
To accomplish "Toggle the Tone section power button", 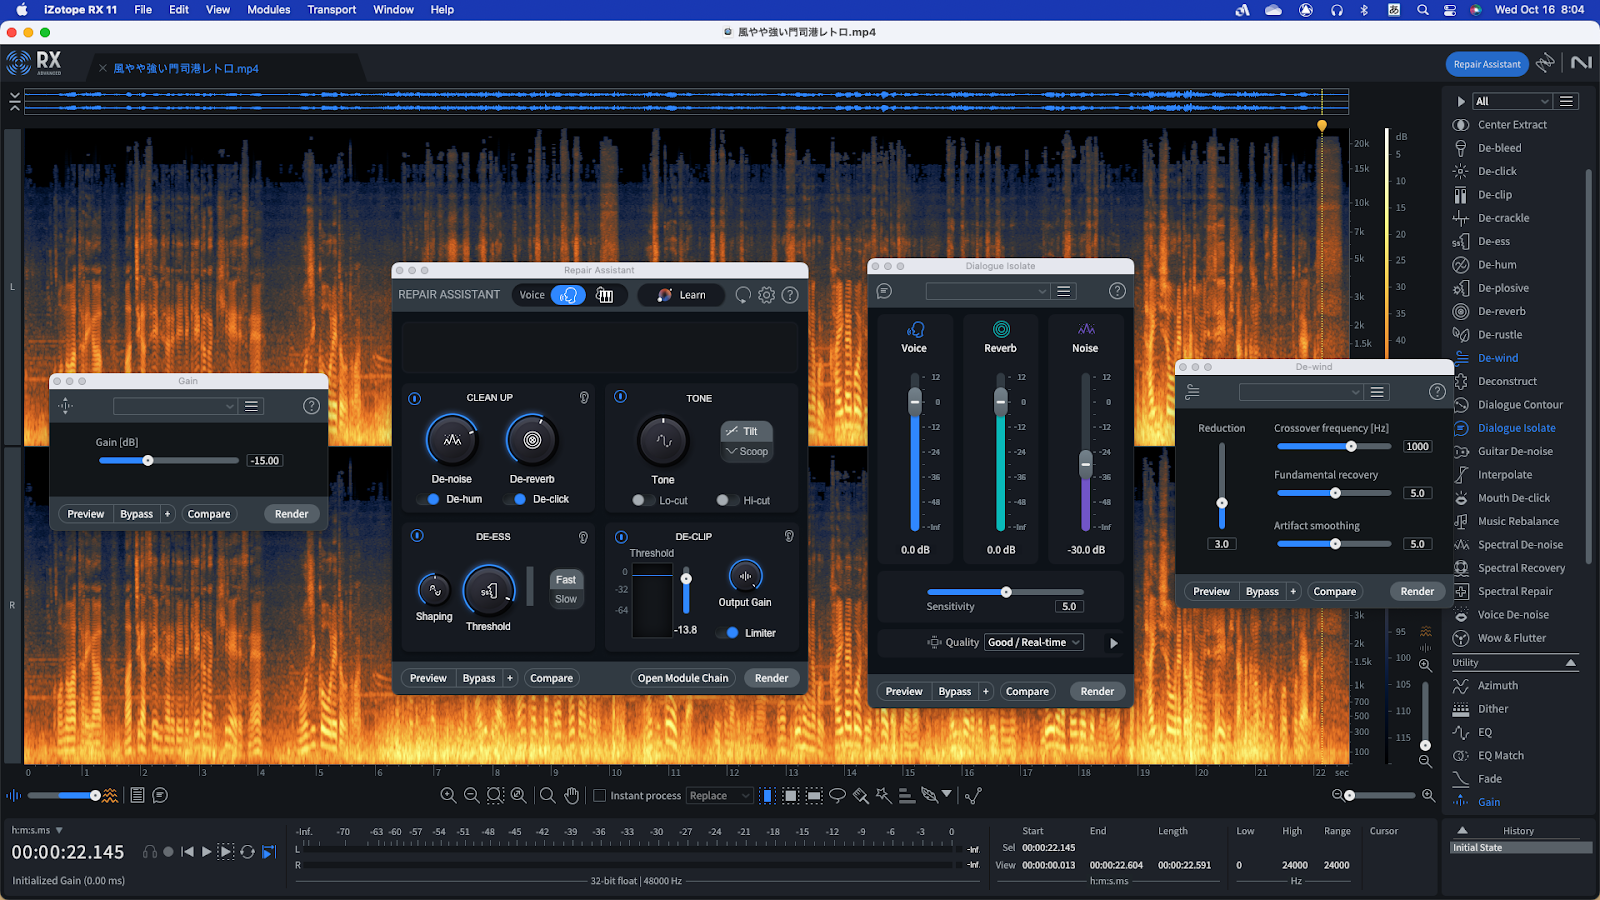I will click(x=620, y=397).
